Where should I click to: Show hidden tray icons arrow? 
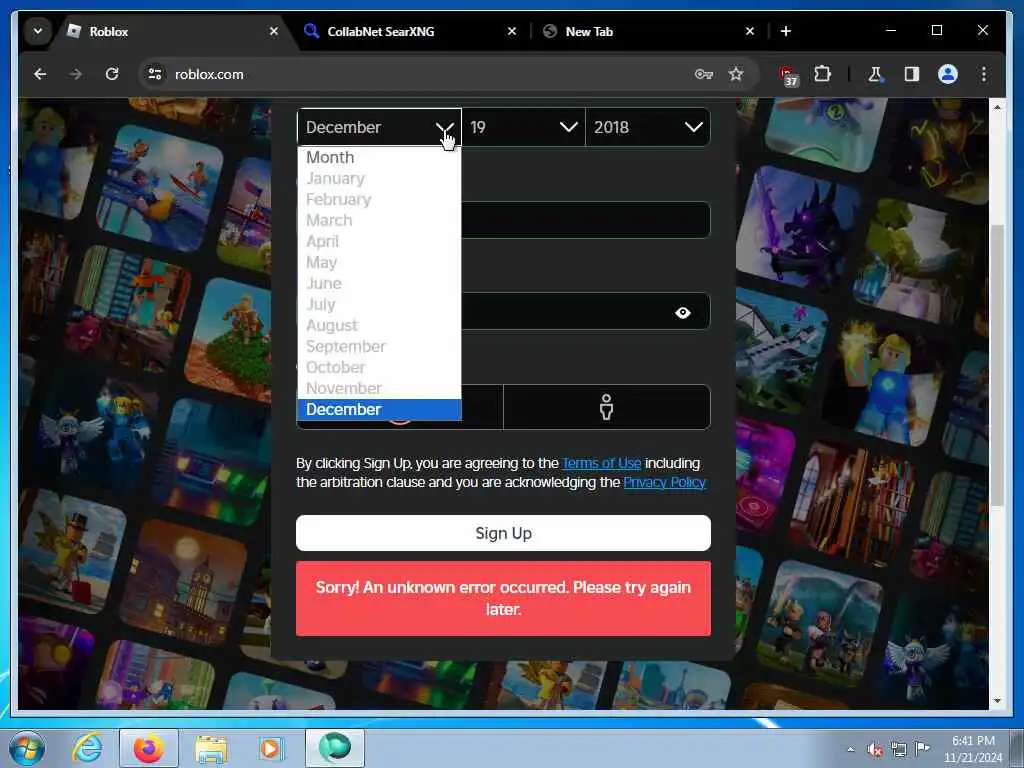[x=850, y=749]
